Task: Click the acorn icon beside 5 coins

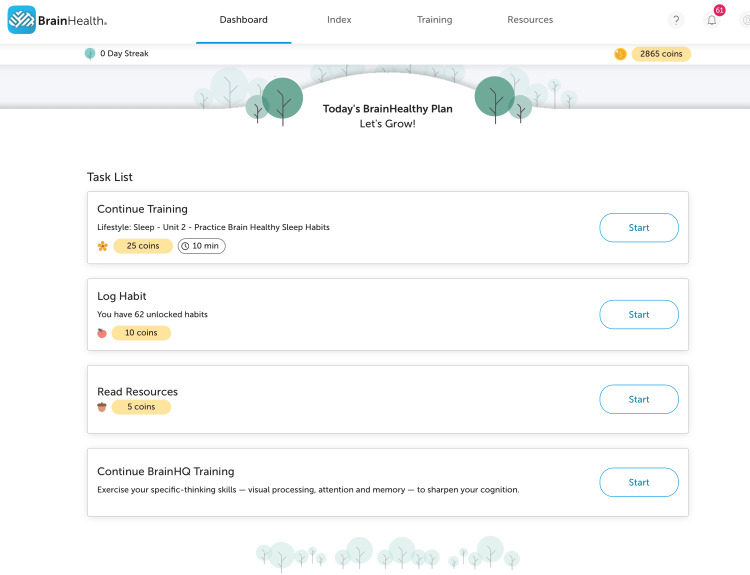Action: click(x=102, y=407)
